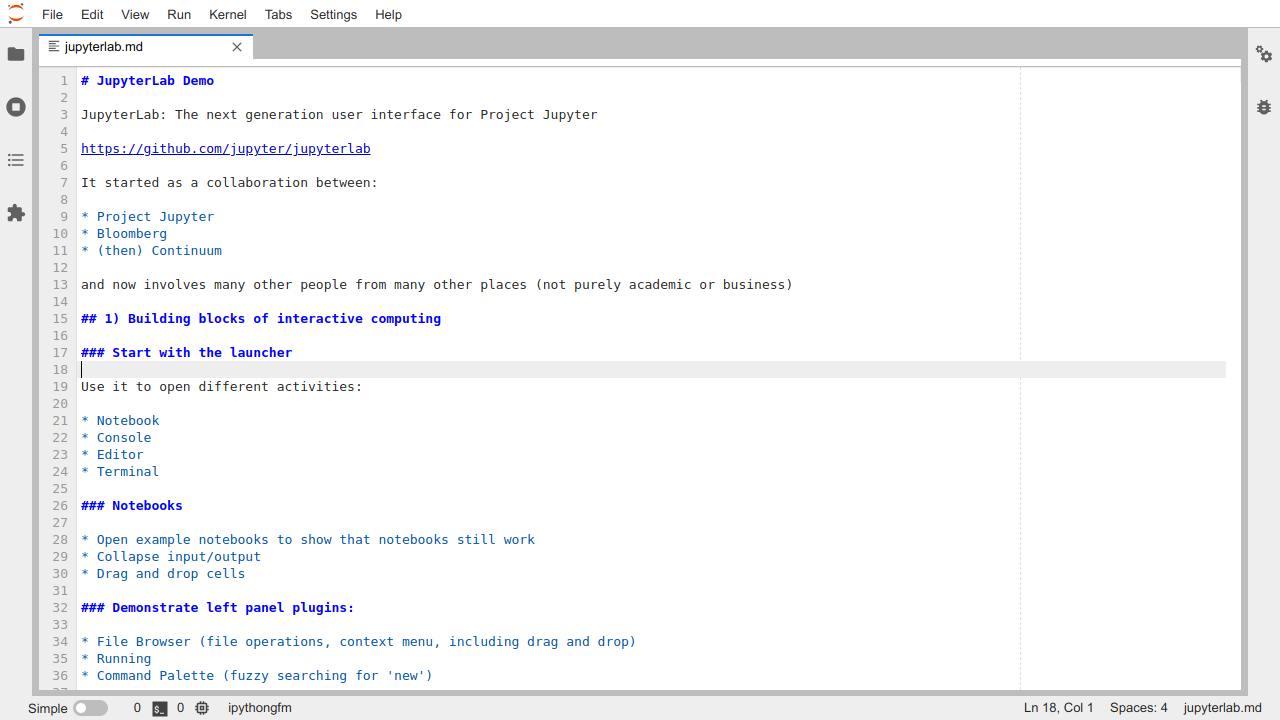Click Spaces: 4 indentation setting
The height and width of the screenshot is (720, 1280).
1139,708
